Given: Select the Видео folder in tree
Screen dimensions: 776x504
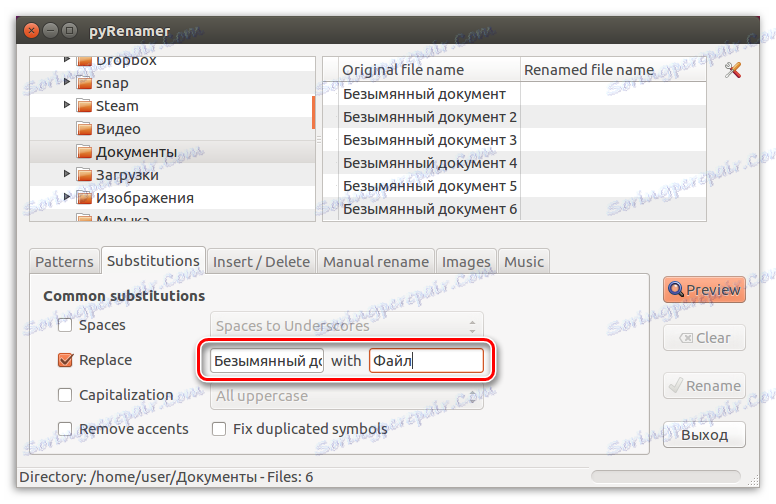Looking at the screenshot, I should click(171, 129).
